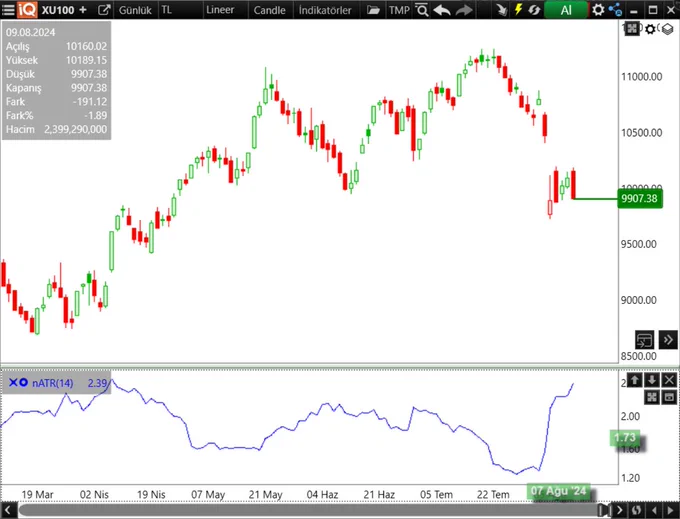Redo the chart action
This screenshot has height=519, width=680.
[x=464, y=10]
